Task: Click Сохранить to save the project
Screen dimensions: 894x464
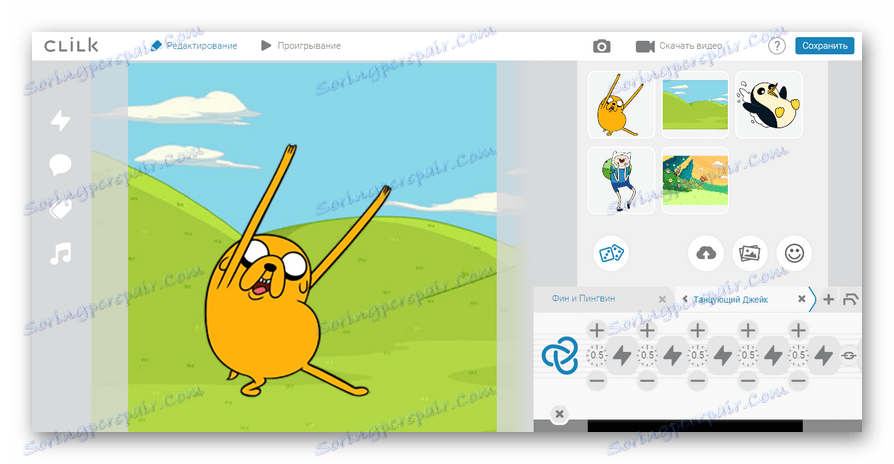Action: 824,46
